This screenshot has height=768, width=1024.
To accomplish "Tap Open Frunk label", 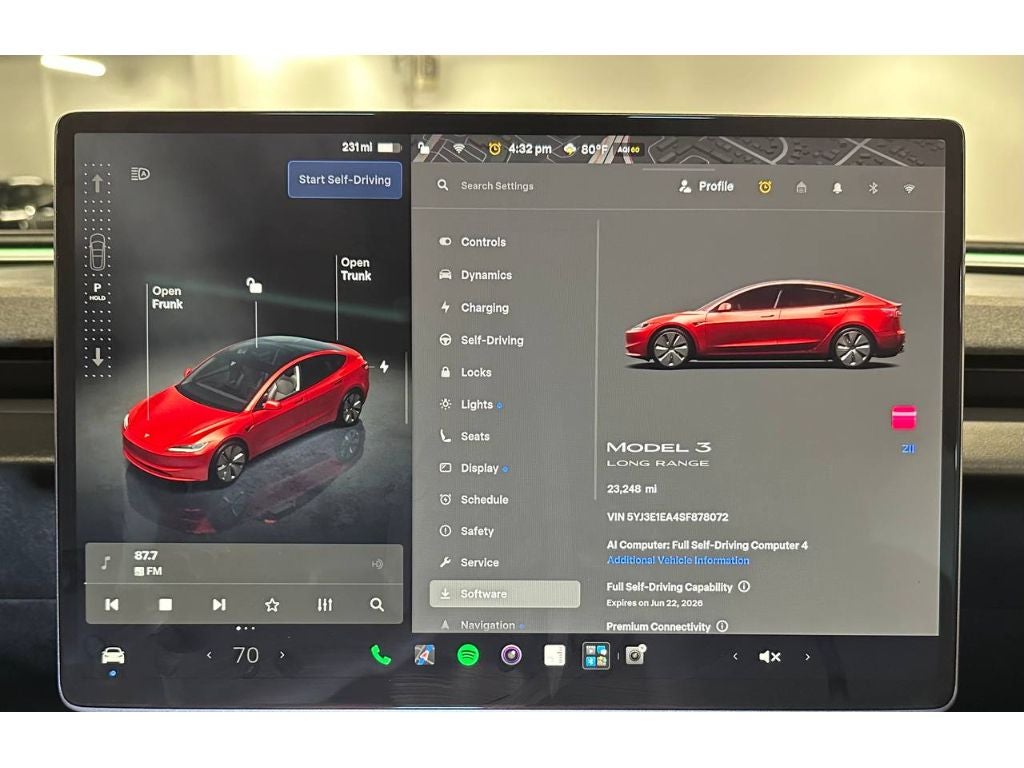I will (167, 297).
